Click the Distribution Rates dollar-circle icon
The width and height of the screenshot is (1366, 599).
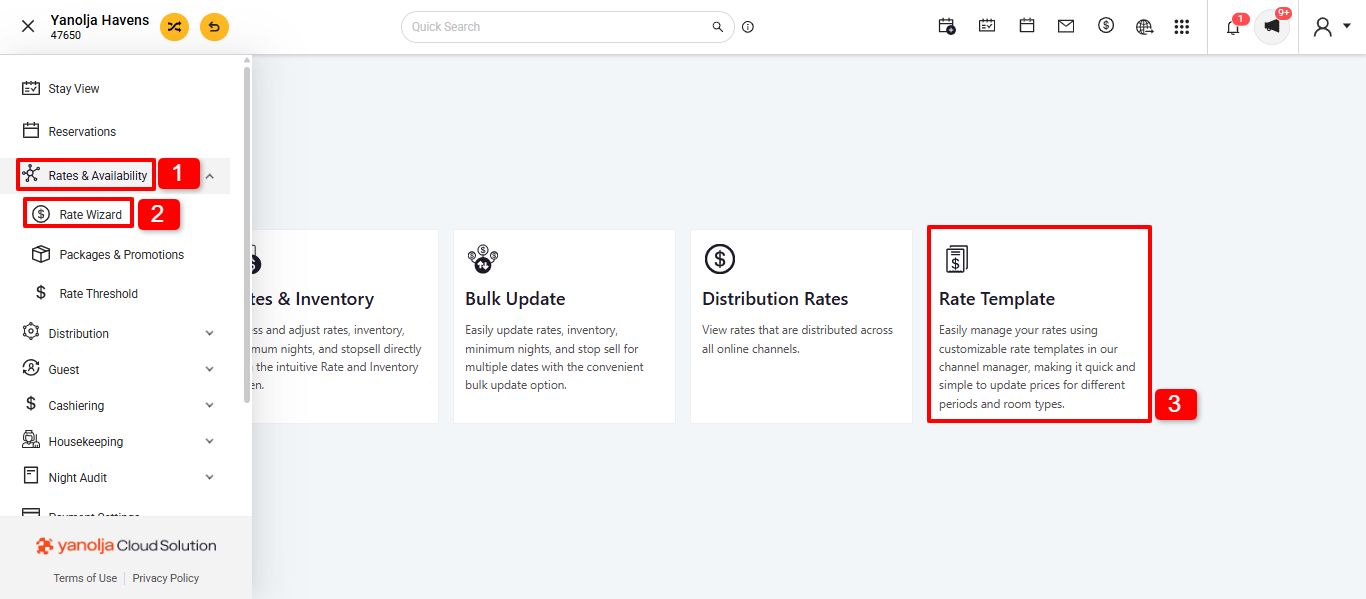(720, 259)
